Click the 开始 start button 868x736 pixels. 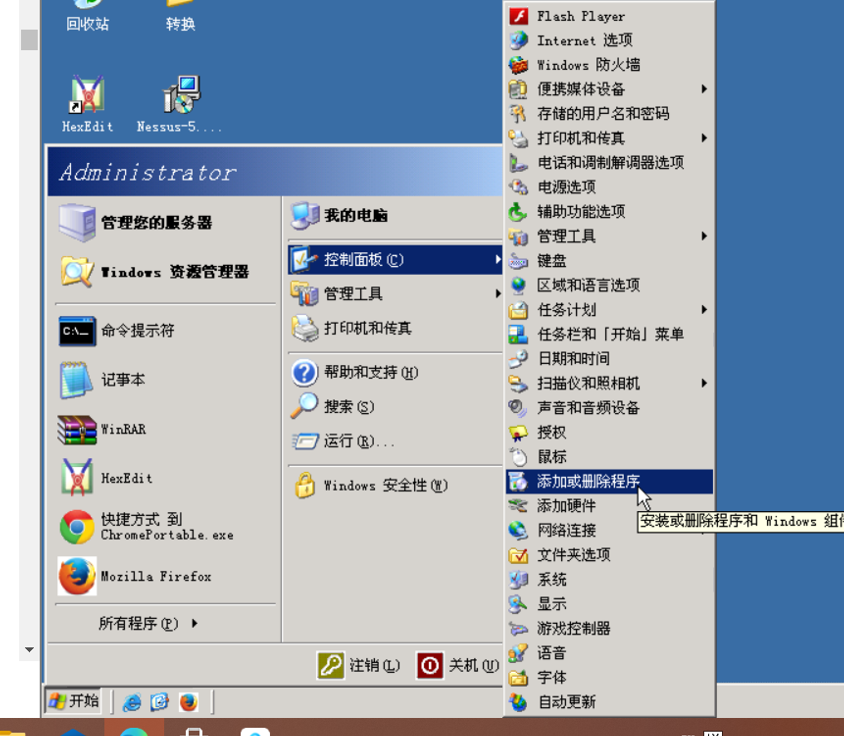click(74, 702)
